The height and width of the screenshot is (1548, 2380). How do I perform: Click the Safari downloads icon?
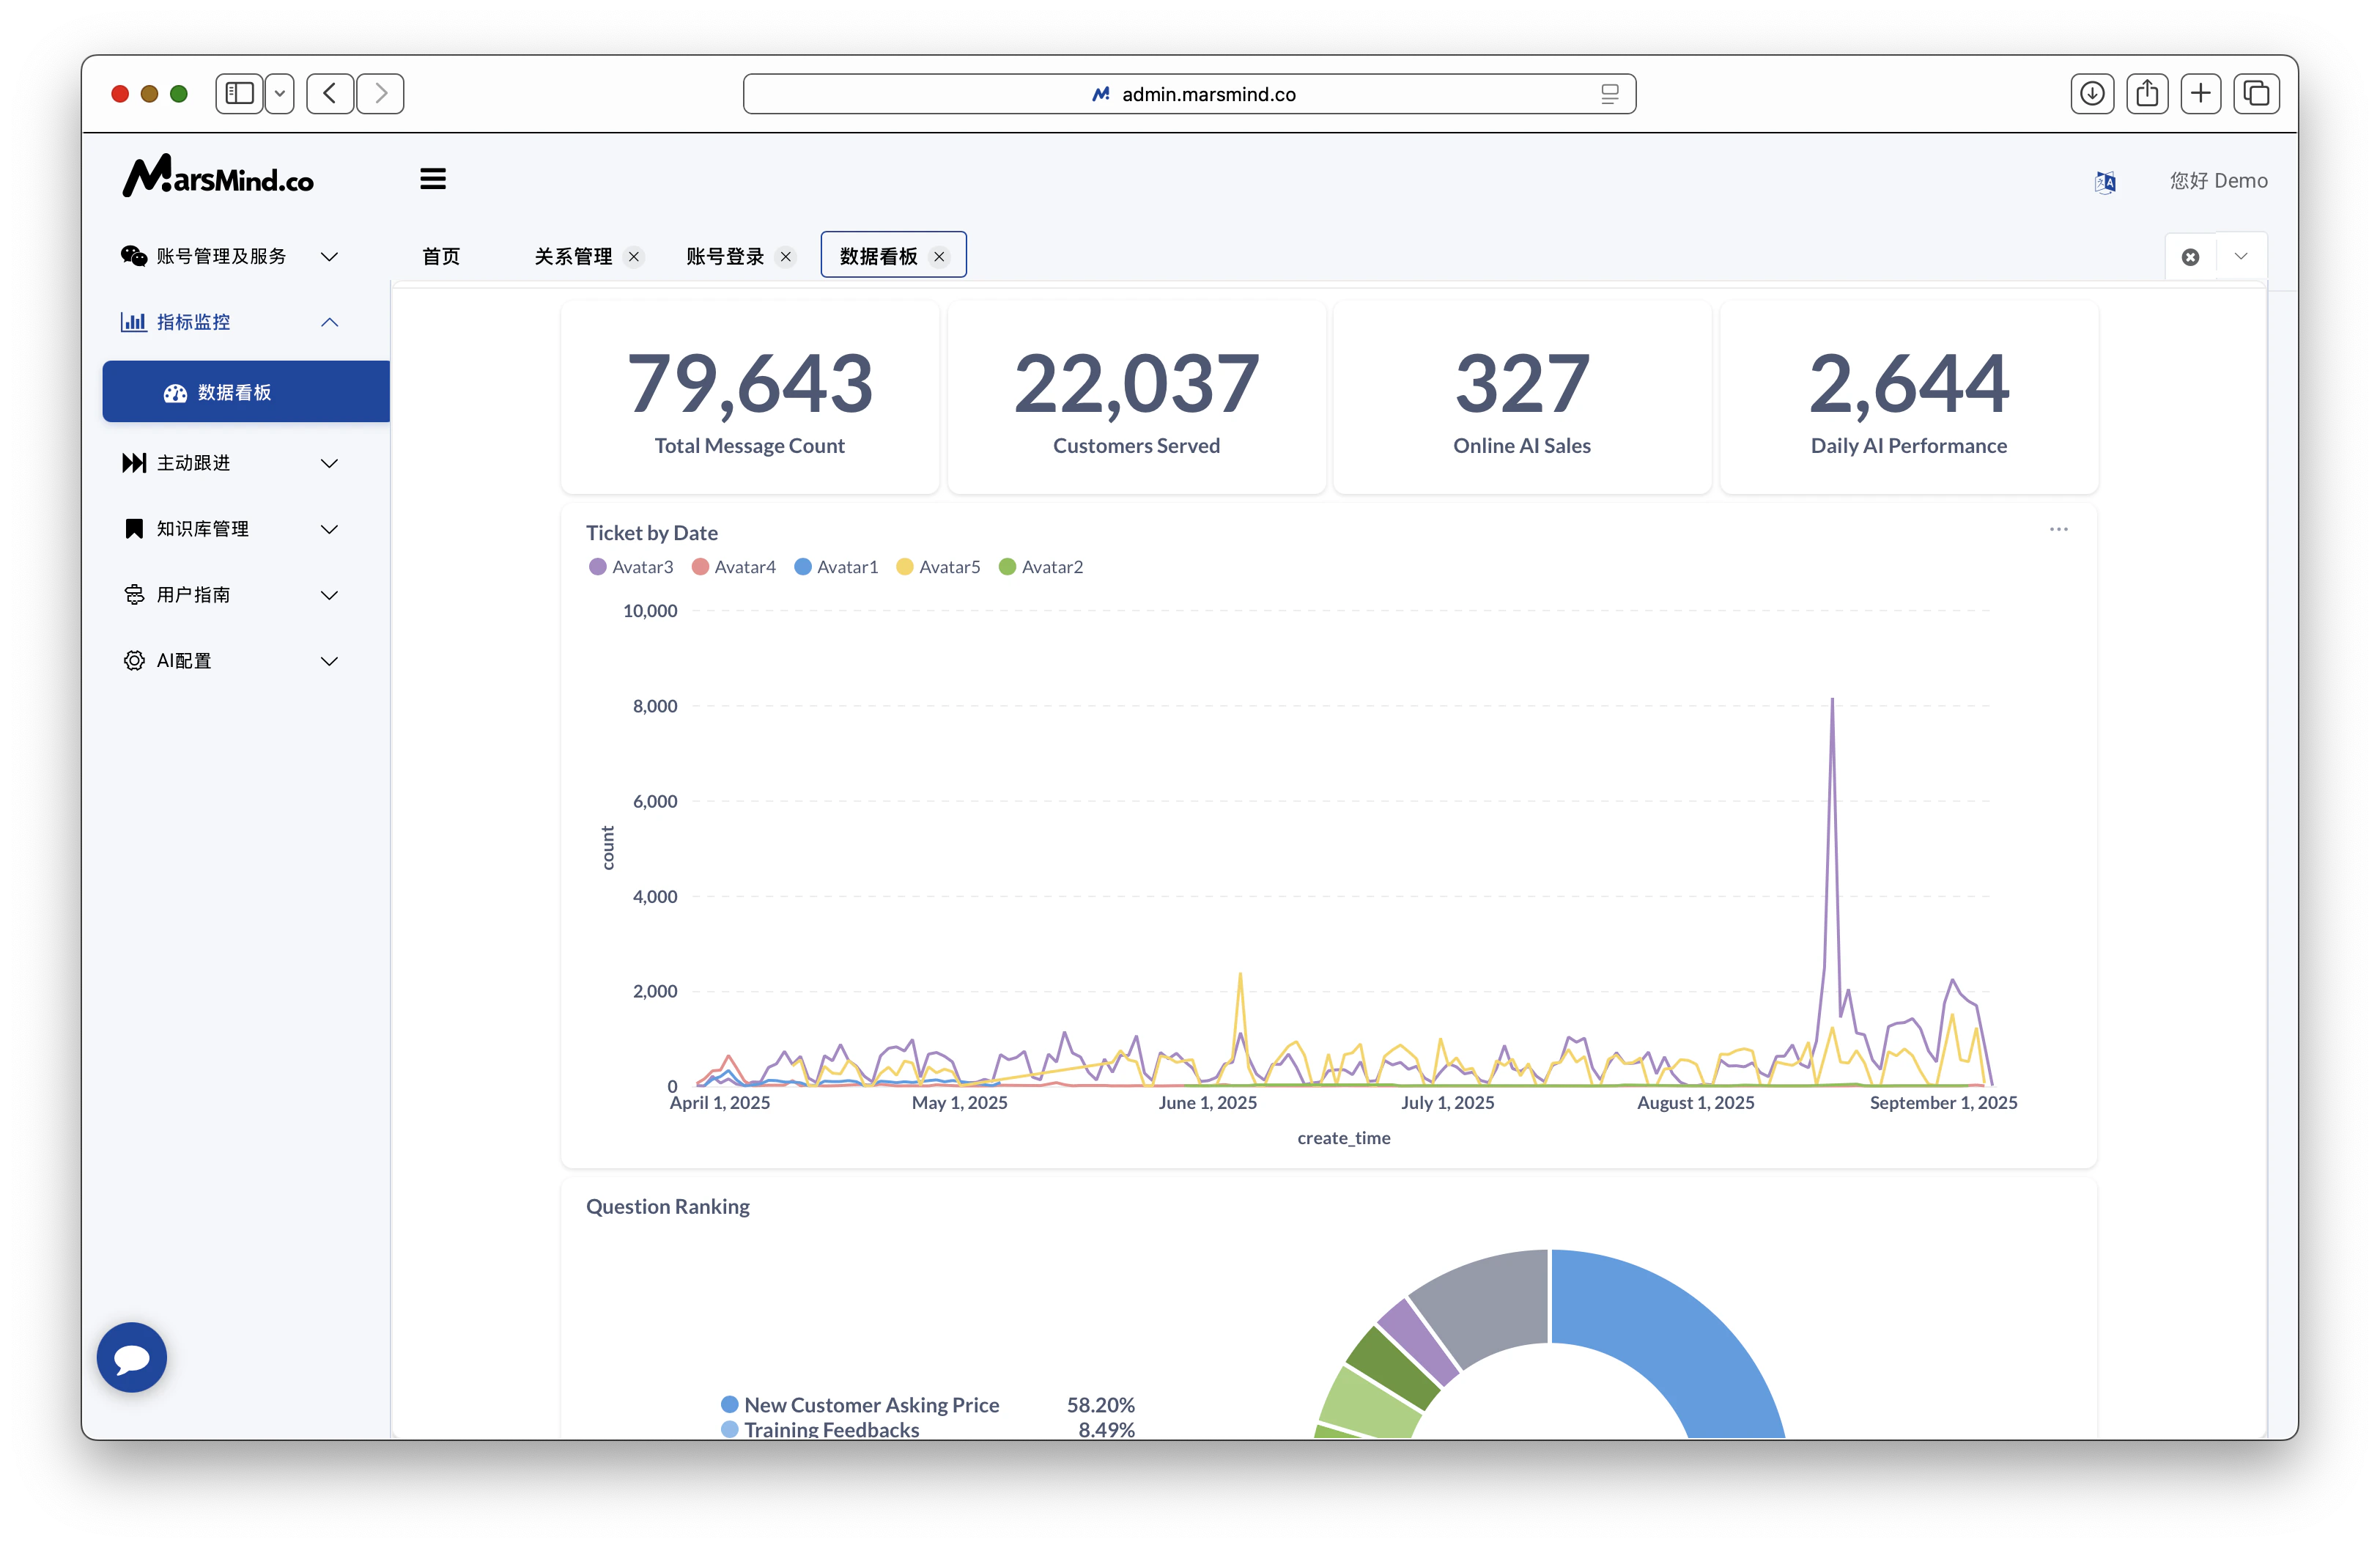click(2091, 94)
